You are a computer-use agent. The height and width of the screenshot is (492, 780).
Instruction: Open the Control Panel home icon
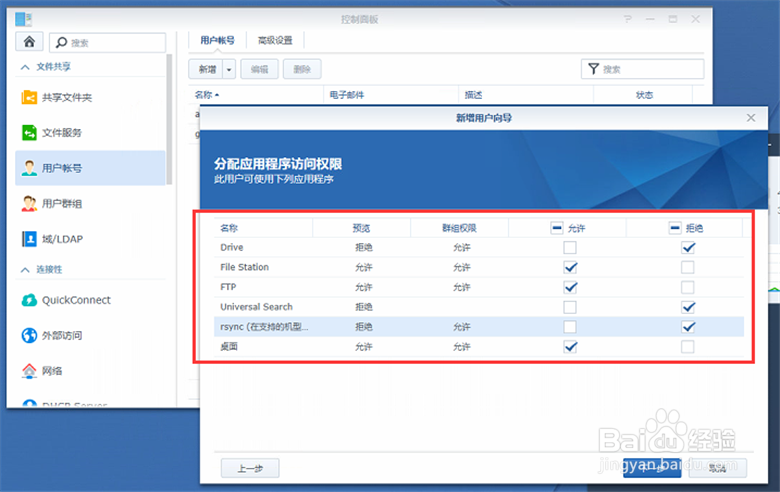tap(29, 42)
